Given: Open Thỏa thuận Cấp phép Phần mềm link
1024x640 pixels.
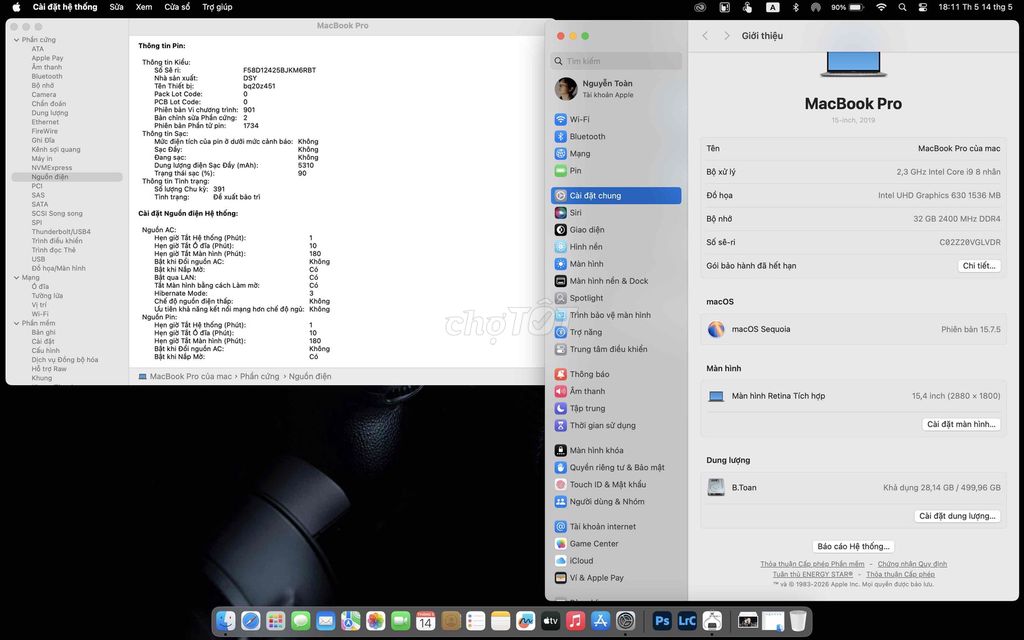Looking at the screenshot, I should tap(812, 564).
